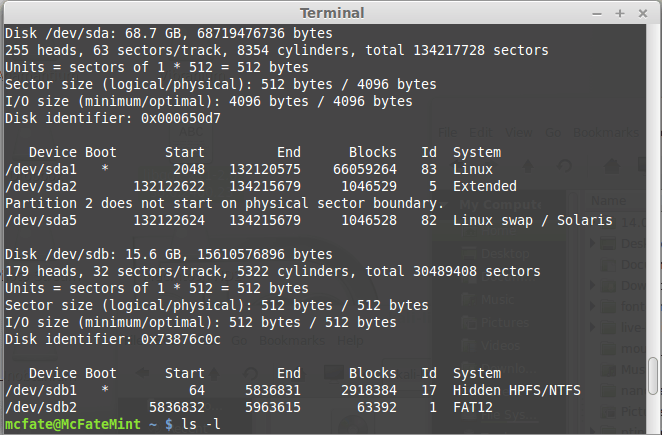This screenshot has height=435, width=662.
Task: Minimize the Terminal window
Action: (x=598, y=13)
